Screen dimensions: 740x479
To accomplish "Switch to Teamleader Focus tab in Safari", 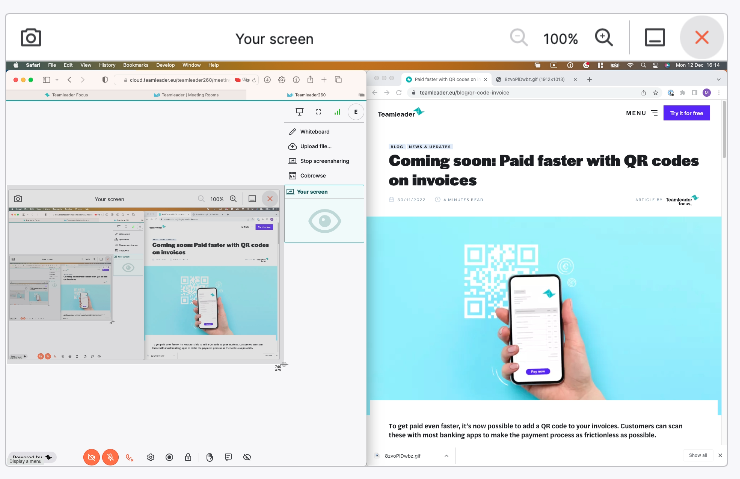I will point(66,95).
